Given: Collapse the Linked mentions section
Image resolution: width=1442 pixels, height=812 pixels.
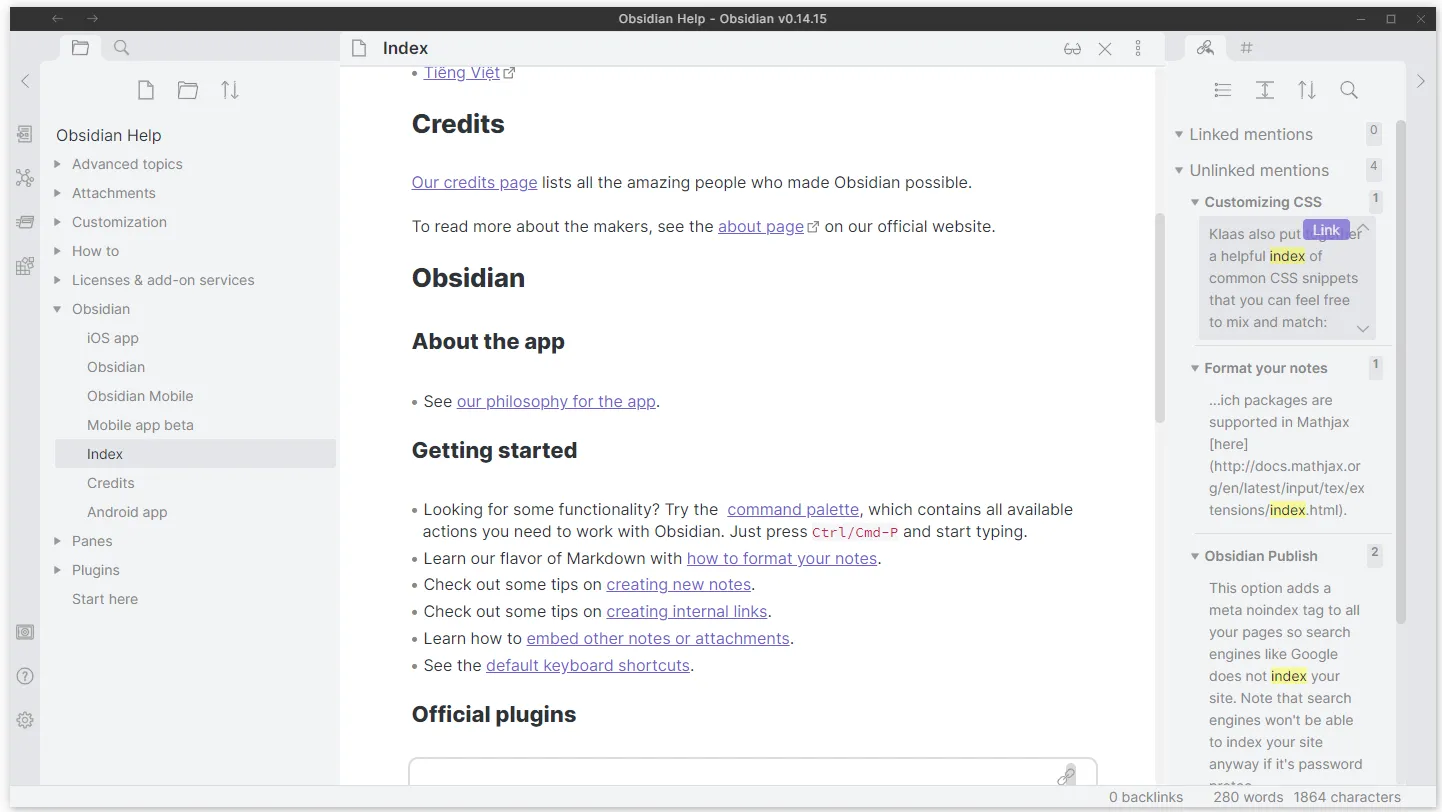Looking at the screenshot, I should (1180, 134).
